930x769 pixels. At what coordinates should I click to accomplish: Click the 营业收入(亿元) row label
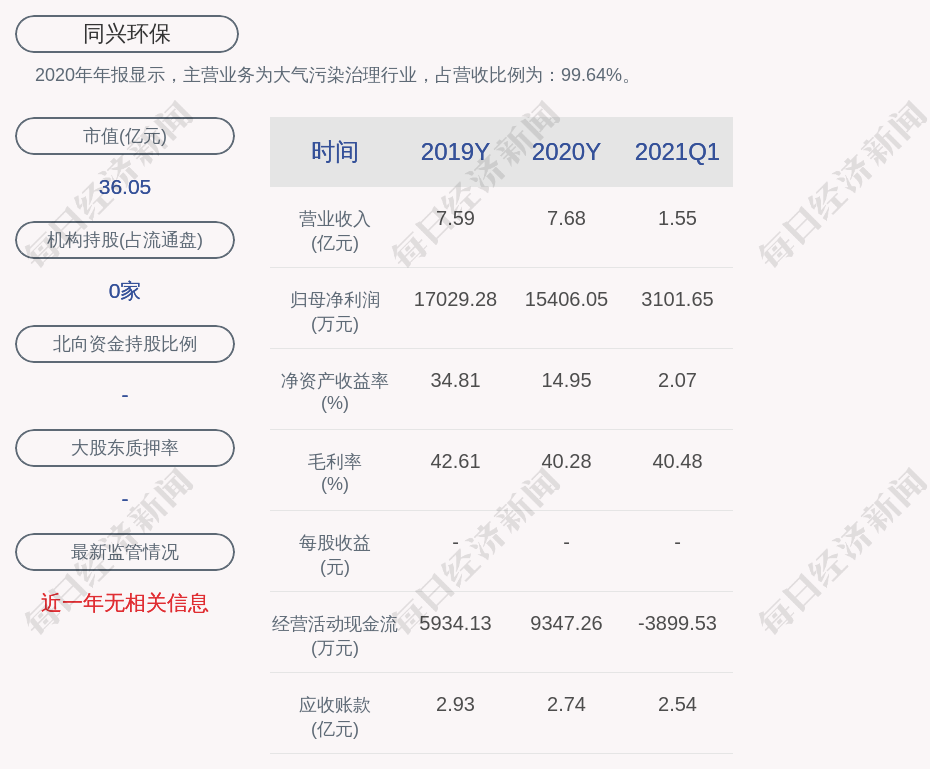[335, 230]
